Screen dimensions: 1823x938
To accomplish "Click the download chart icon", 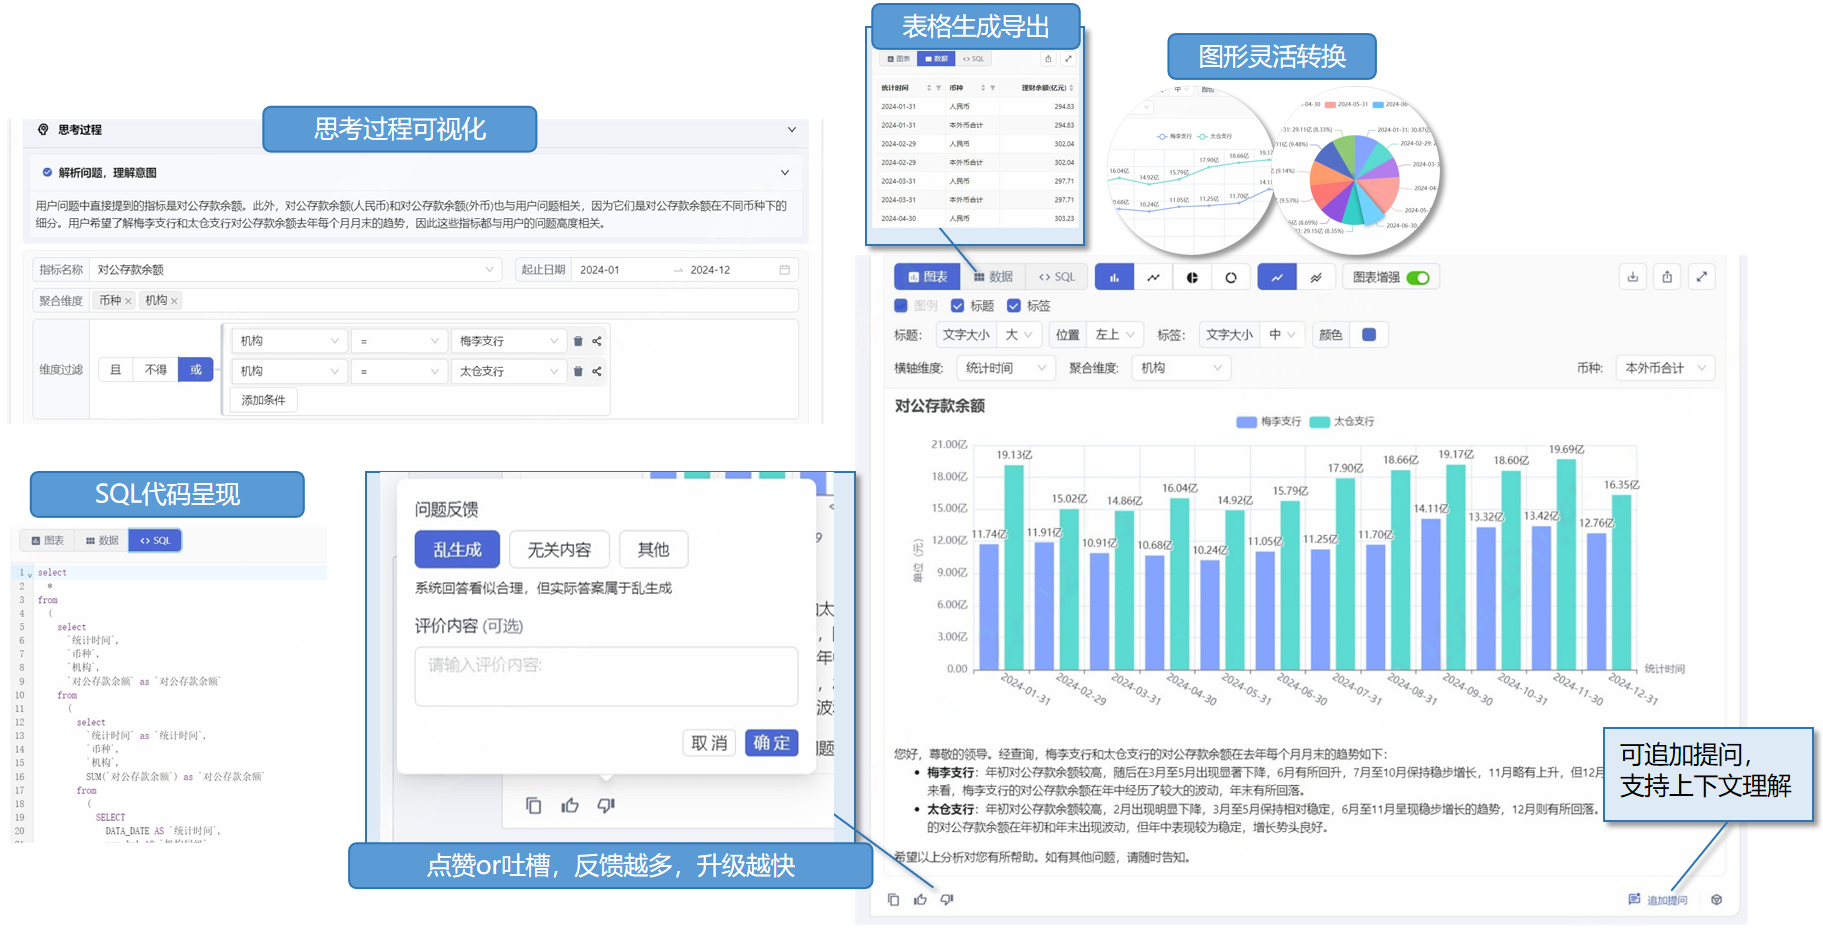I will (1632, 277).
